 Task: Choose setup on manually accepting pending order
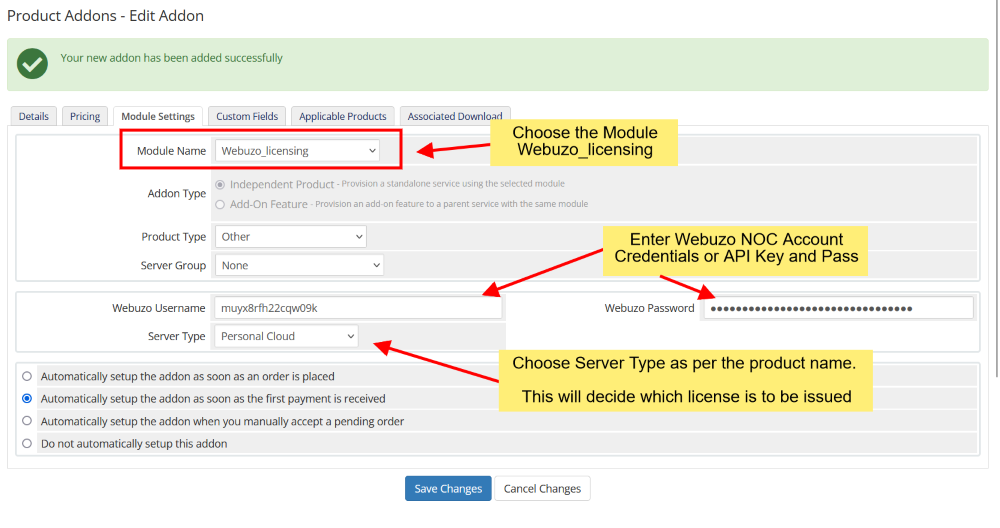27,421
